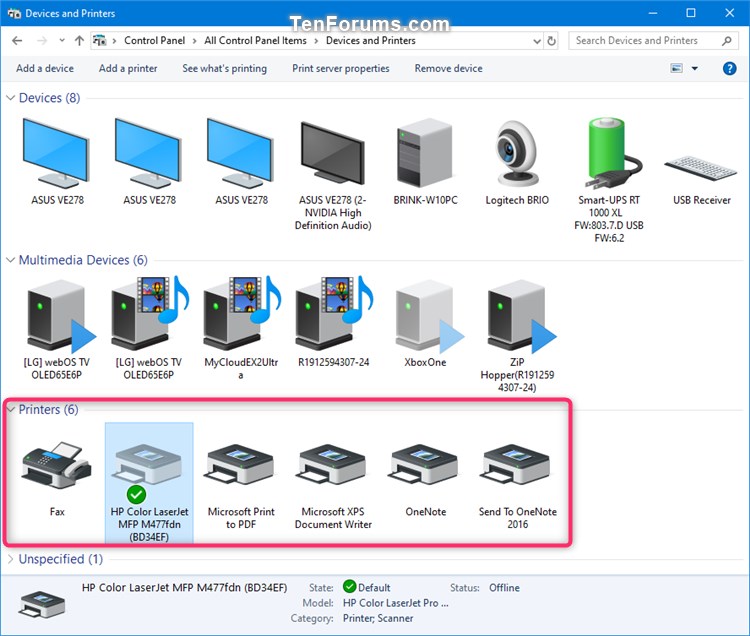
Task: Click Add a device
Action: 45,68
